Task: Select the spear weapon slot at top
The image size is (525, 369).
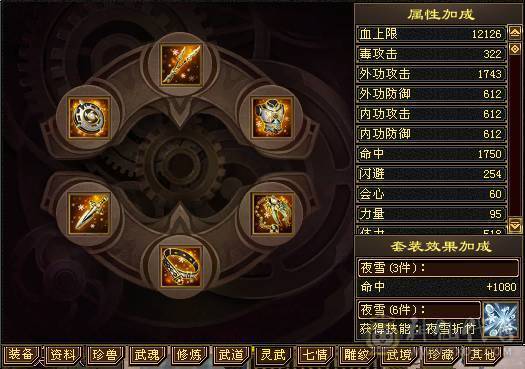Action: point(181,65)
